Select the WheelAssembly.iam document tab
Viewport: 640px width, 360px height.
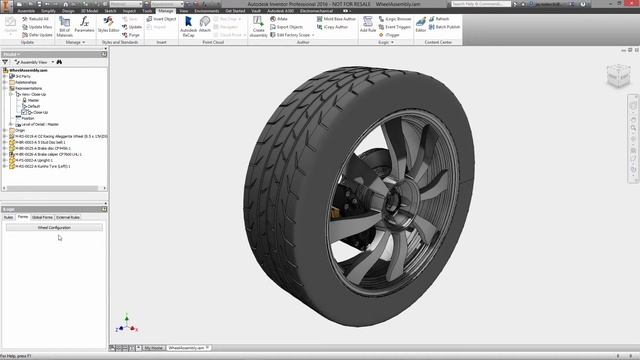pyautogui.click(x=188, y=348)
